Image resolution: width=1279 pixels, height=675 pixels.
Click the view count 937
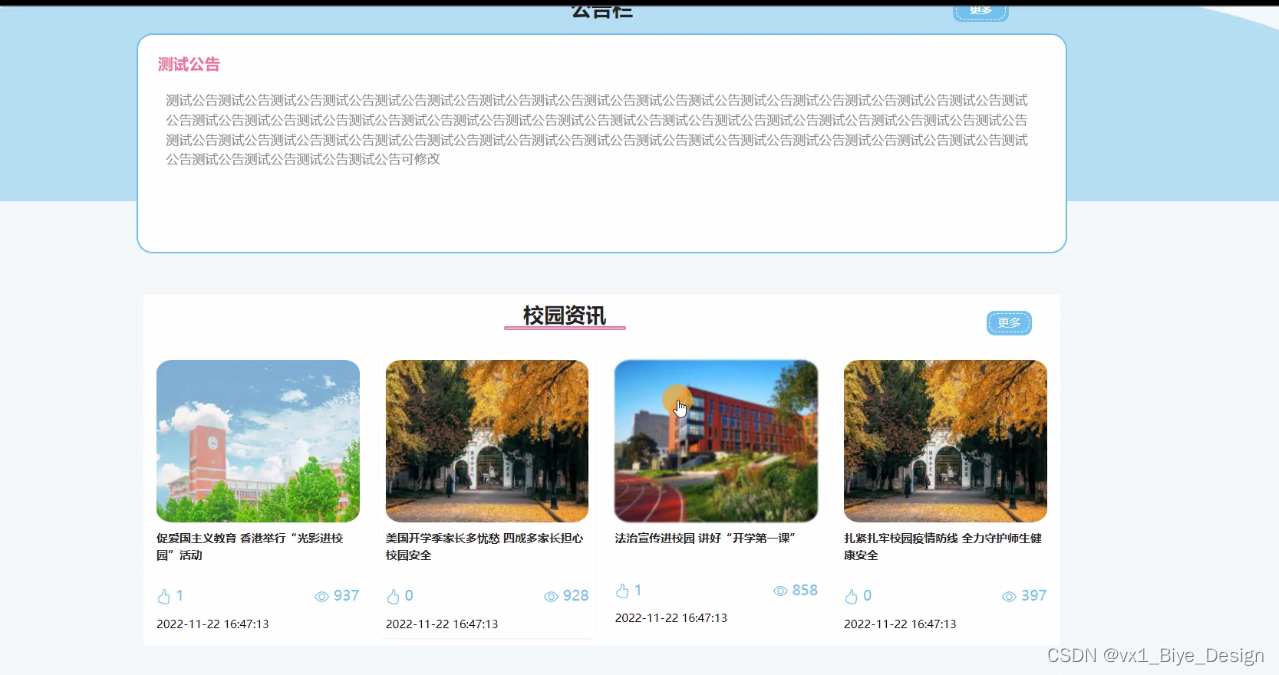point(346,596)
